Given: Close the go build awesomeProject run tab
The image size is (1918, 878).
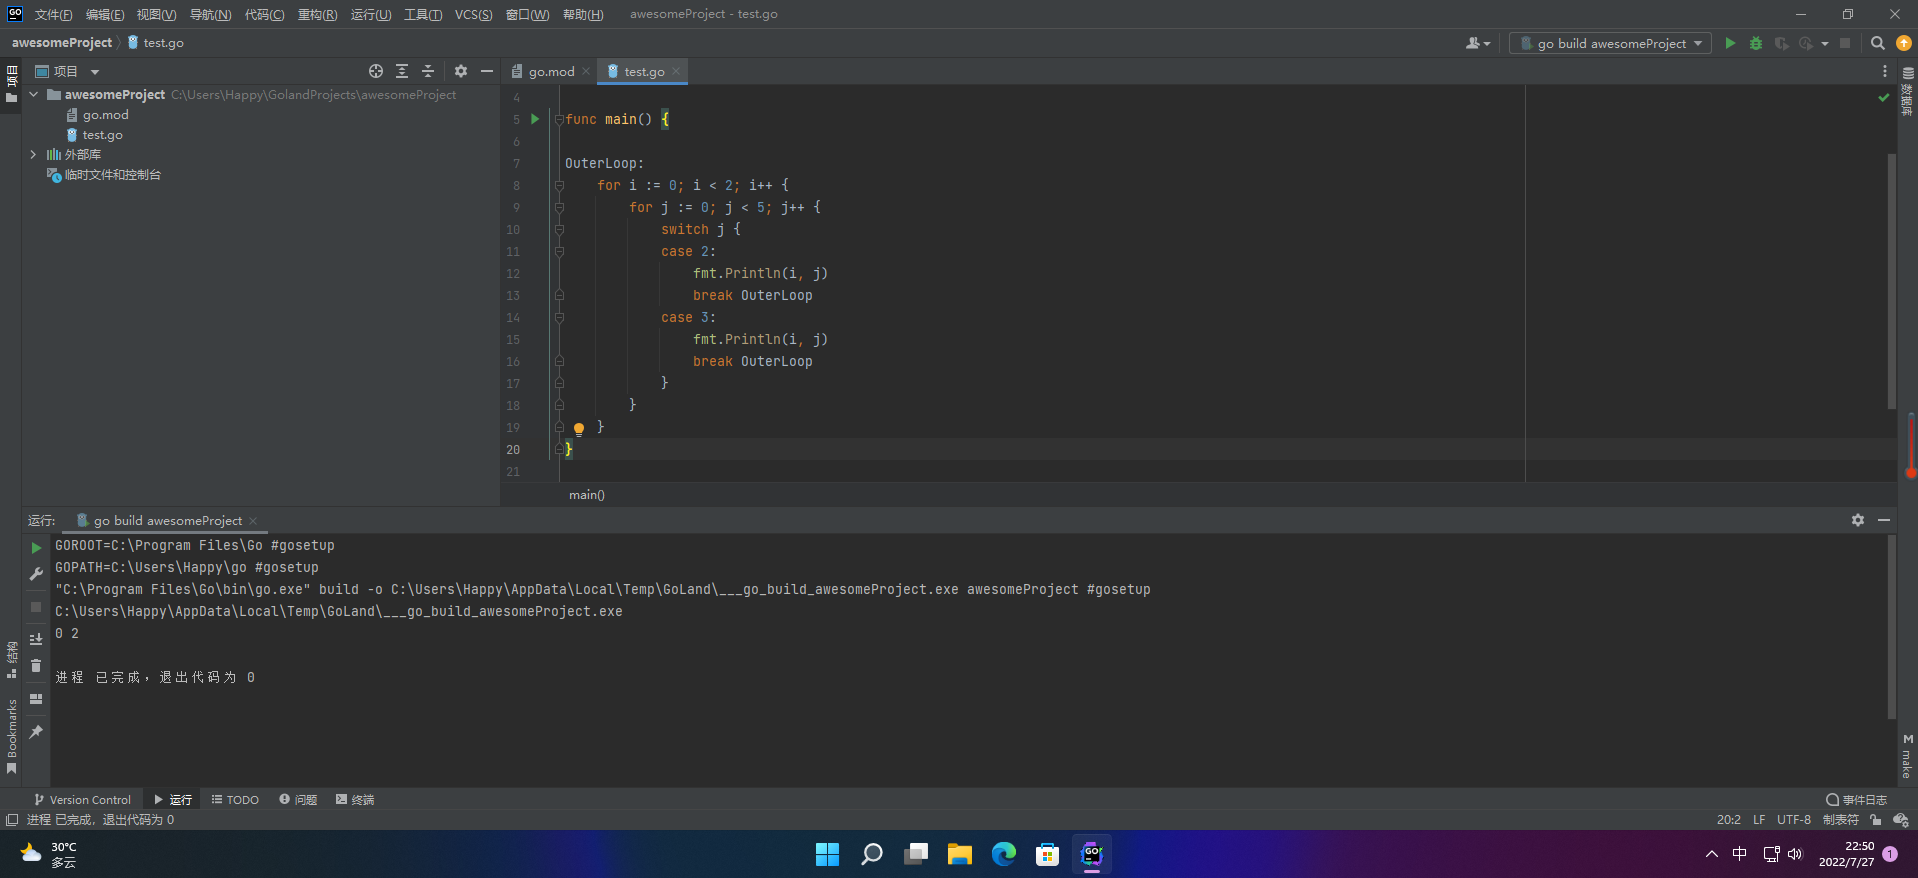Looking at the screenshot, I should pos(253,521).
